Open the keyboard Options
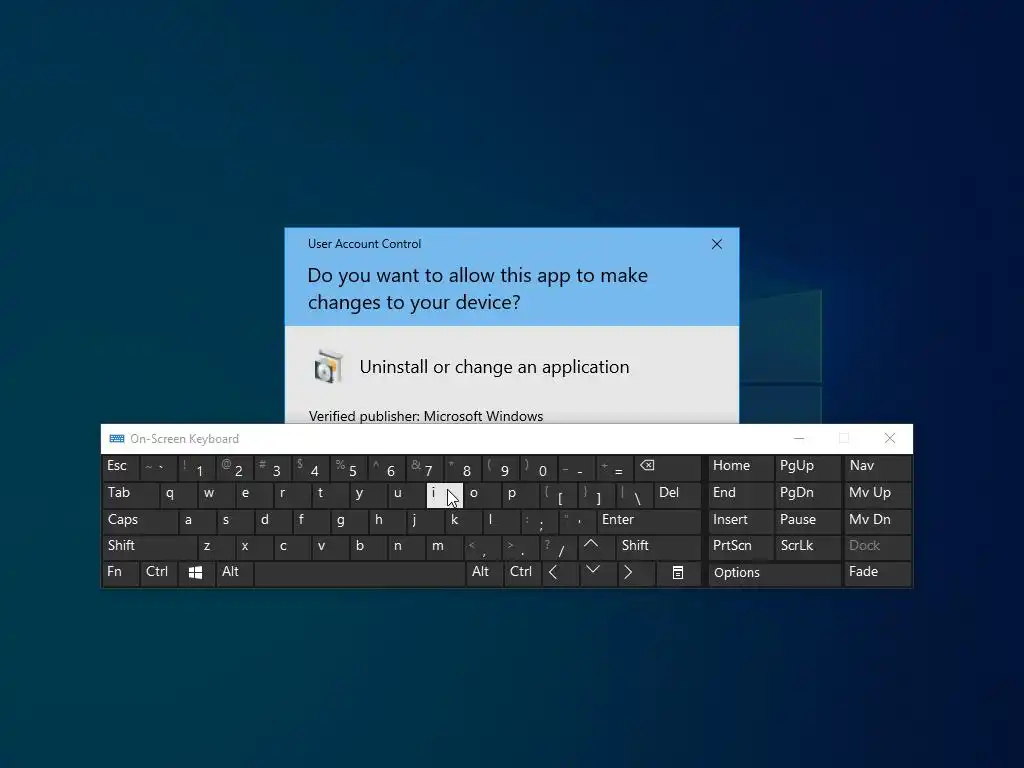This screenshot has width=1024, height=768. 775,573
